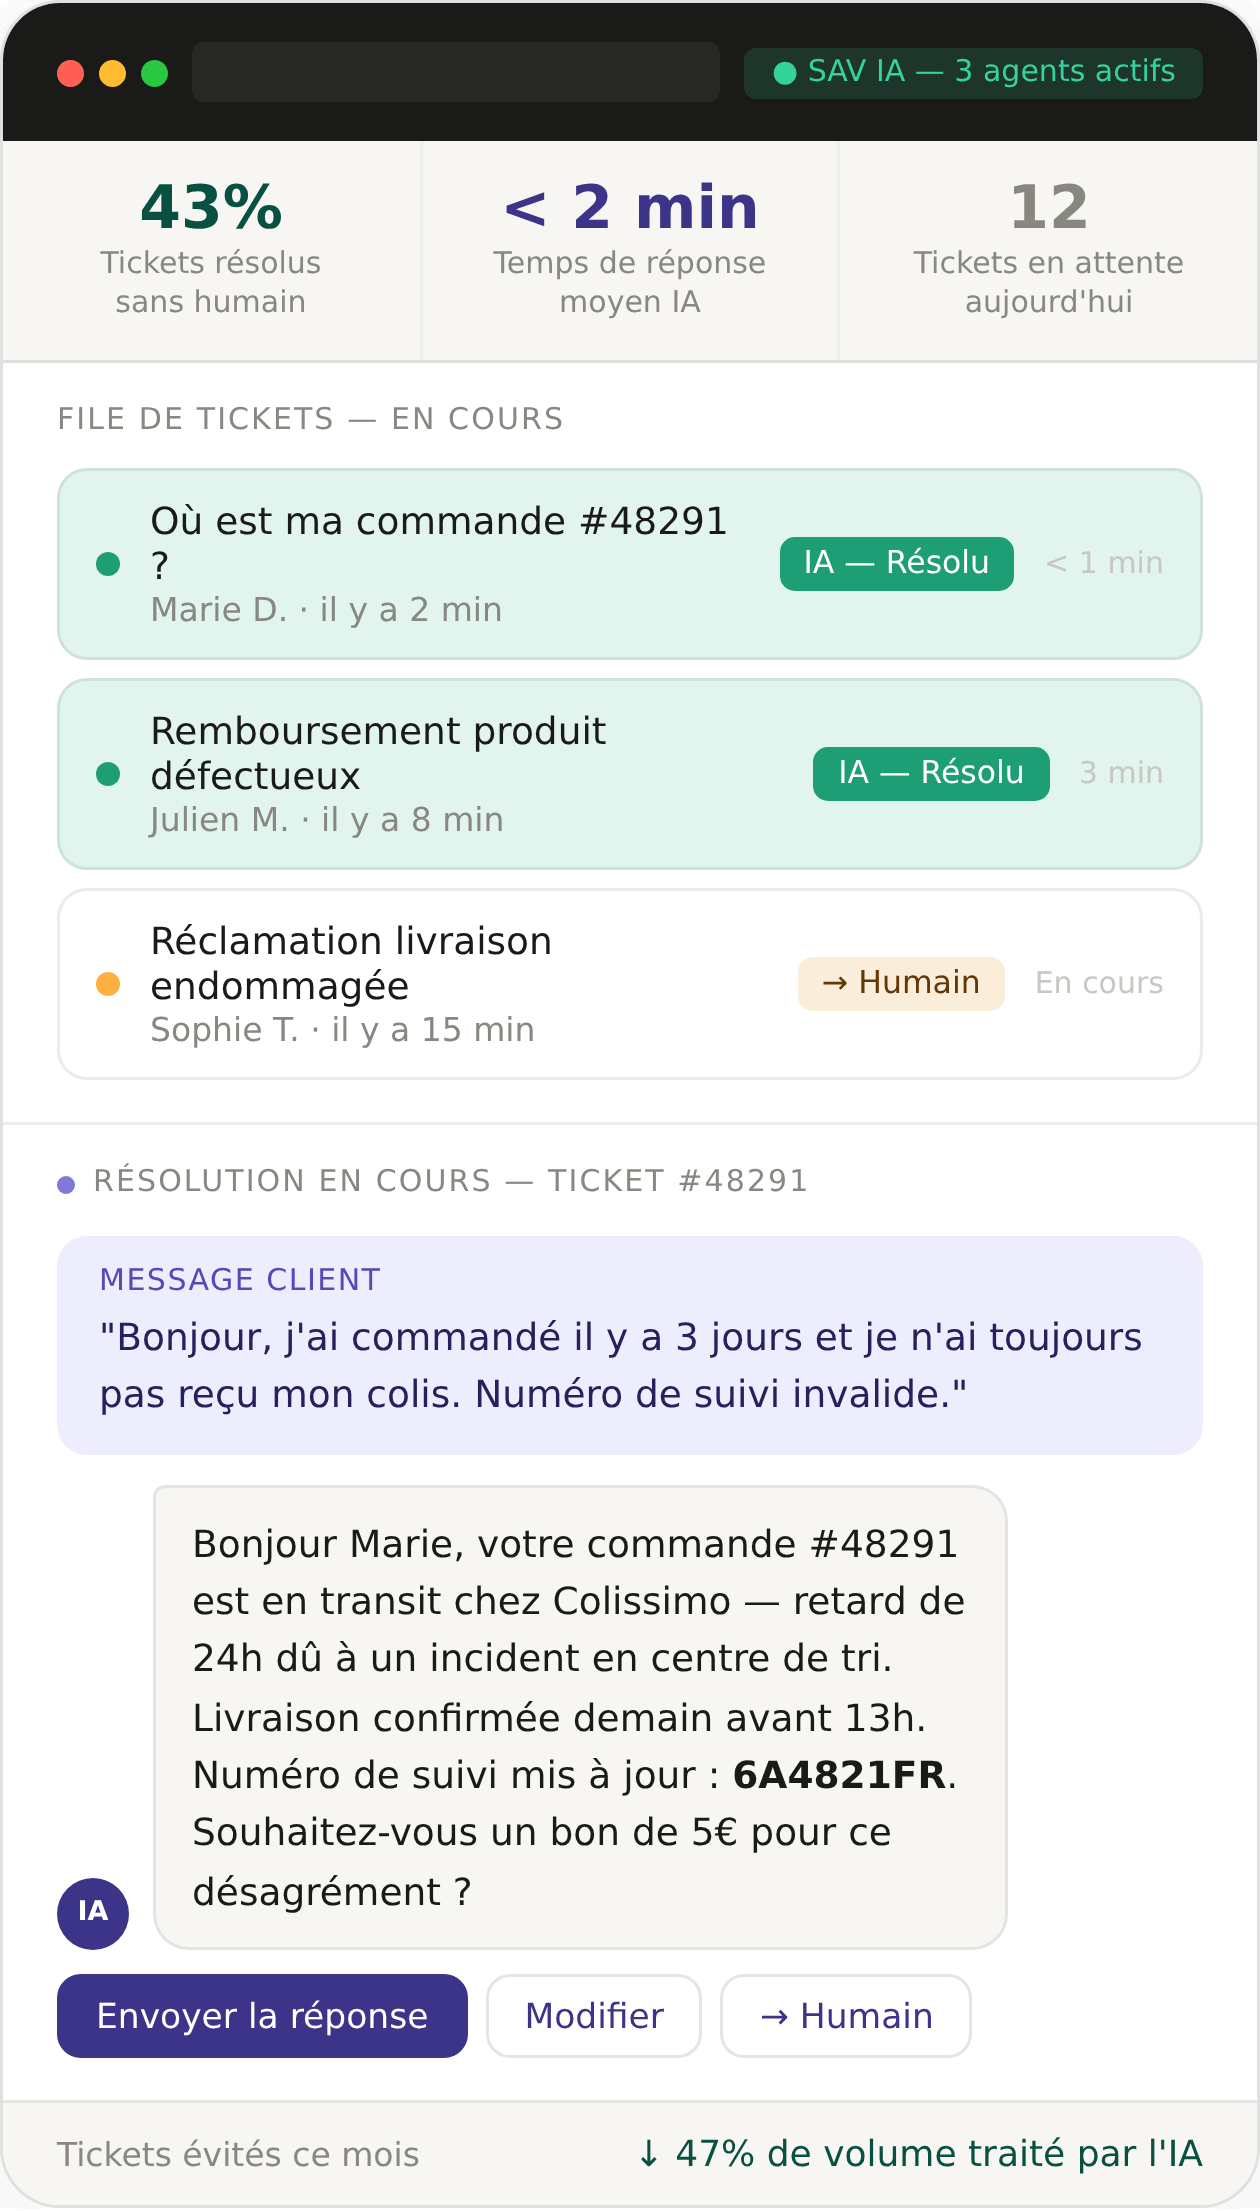
Task: Click the 43% Tickets résolus stat card
Action: 212,250
